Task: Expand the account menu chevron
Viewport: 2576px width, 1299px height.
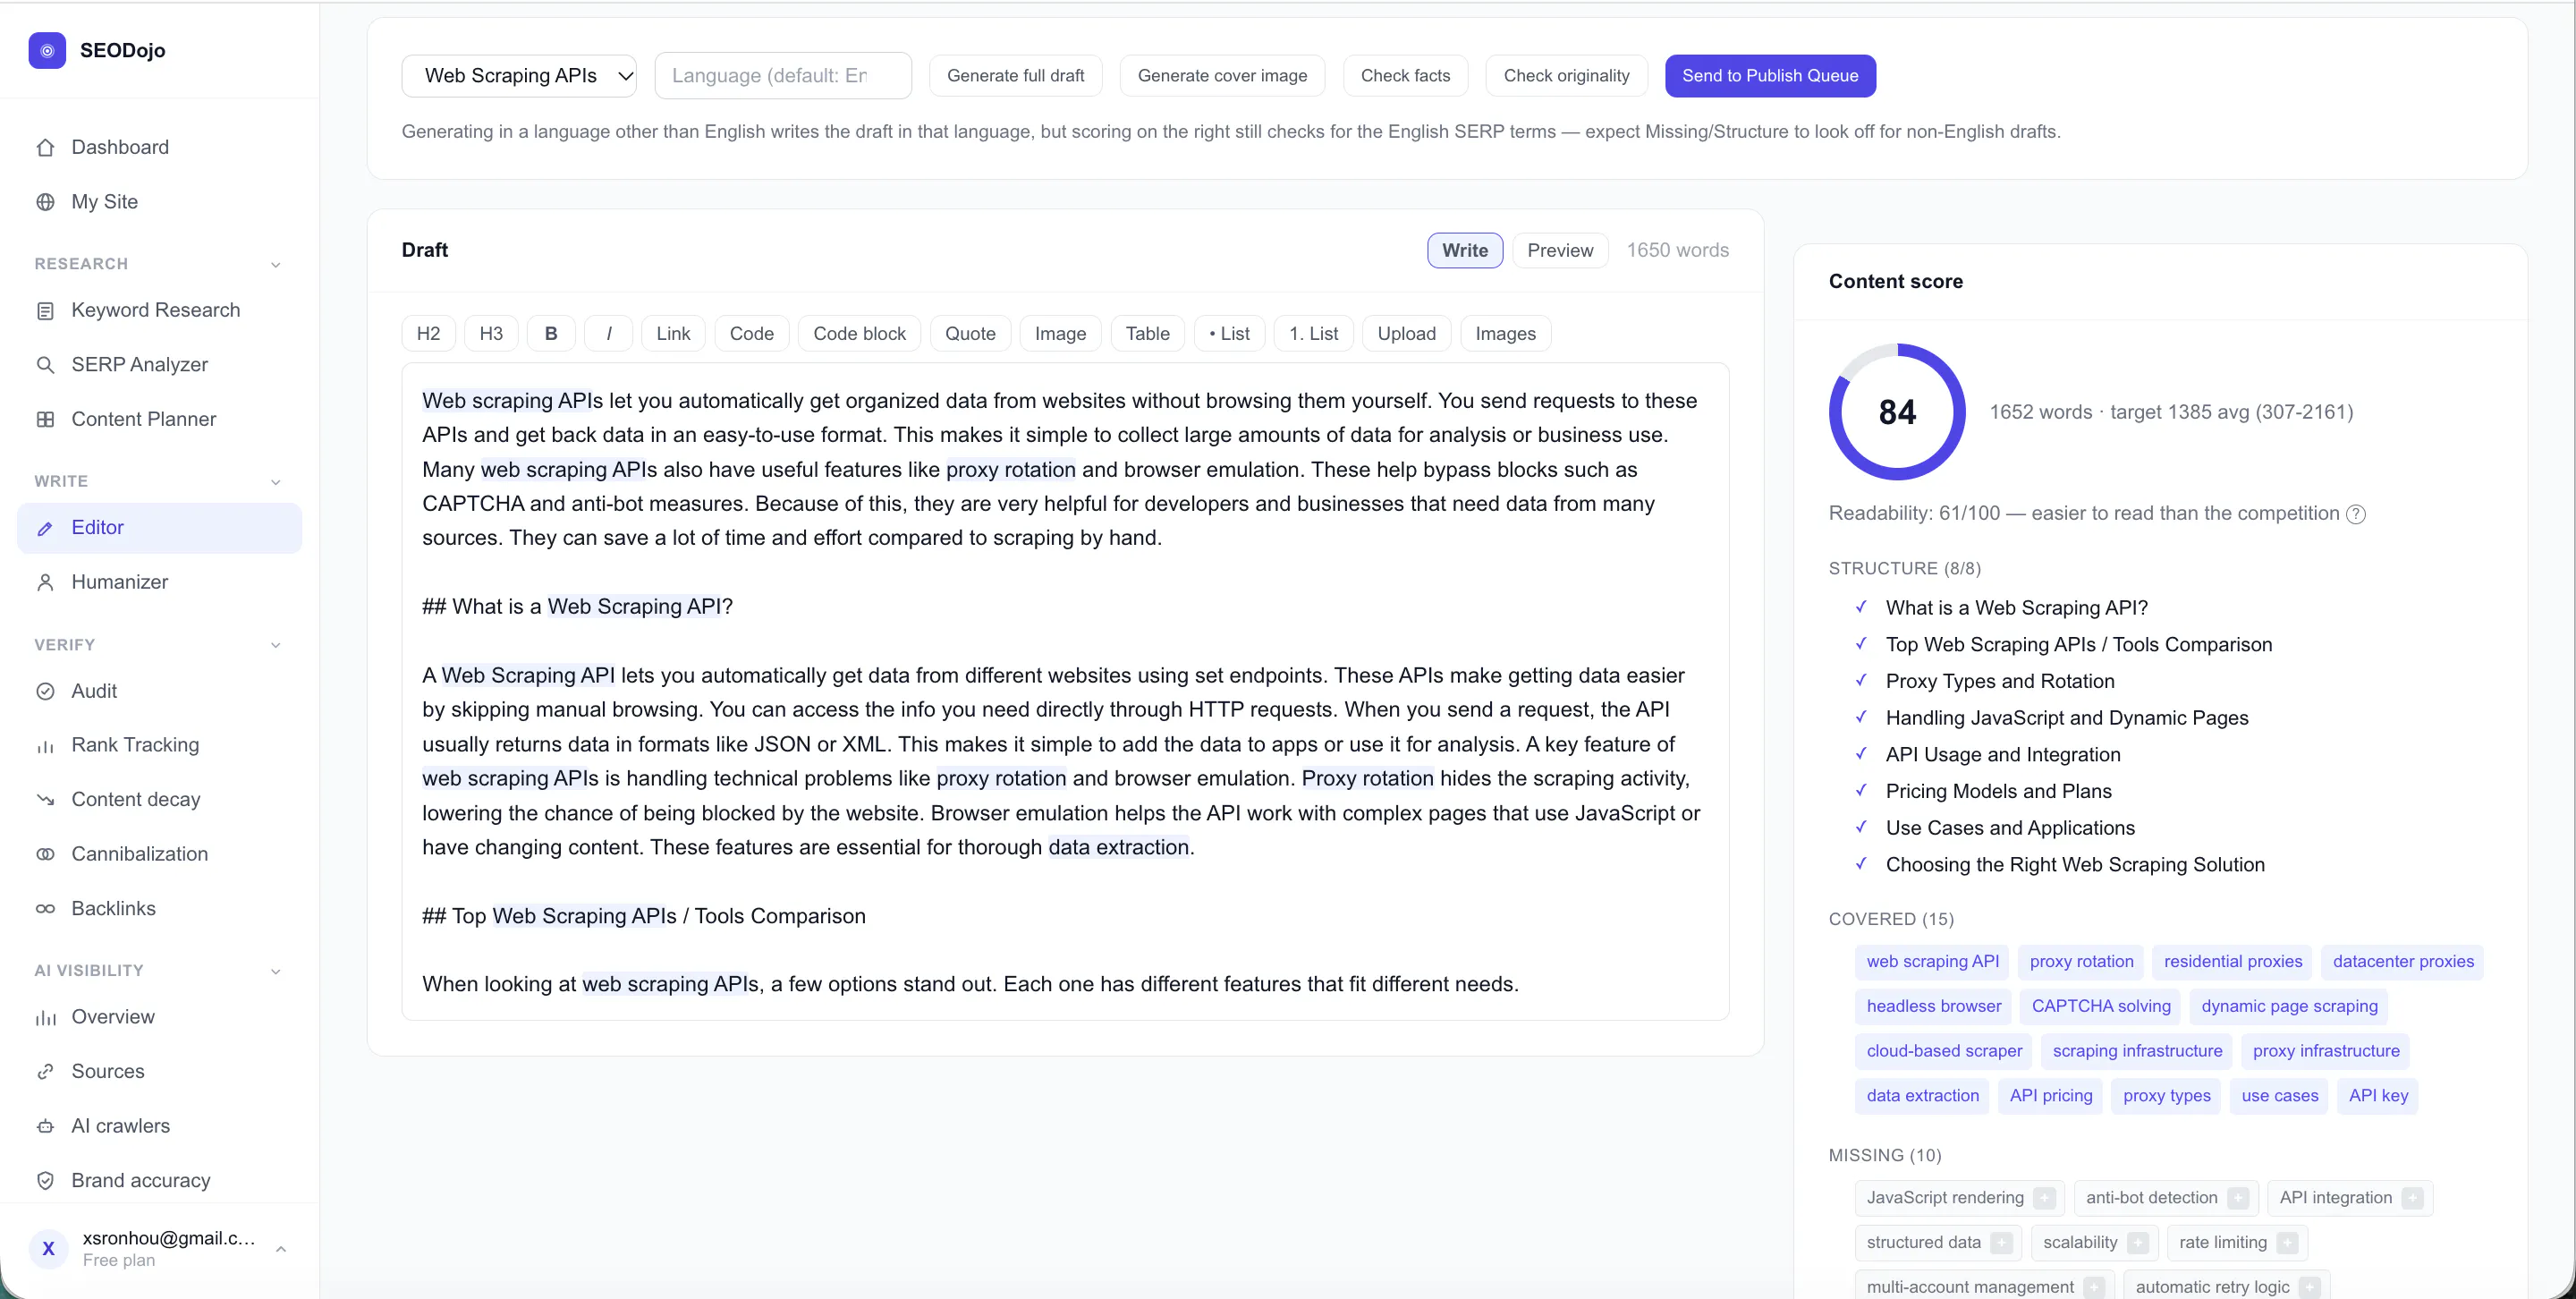Action: tap(281, 1249)
